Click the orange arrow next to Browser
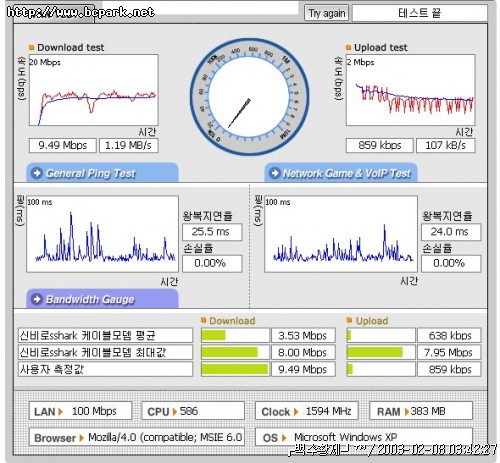The width and height of the screenshot is (500, 463). [x=81, y=438]
